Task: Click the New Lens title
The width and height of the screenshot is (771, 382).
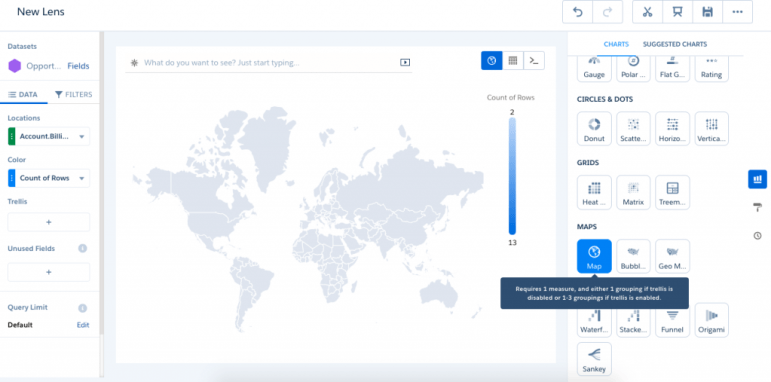Action: click(41, 11)
